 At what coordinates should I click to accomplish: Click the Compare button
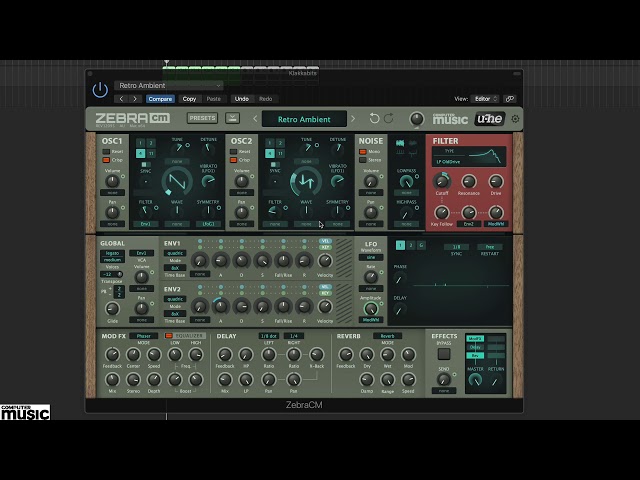click(160, 99)
